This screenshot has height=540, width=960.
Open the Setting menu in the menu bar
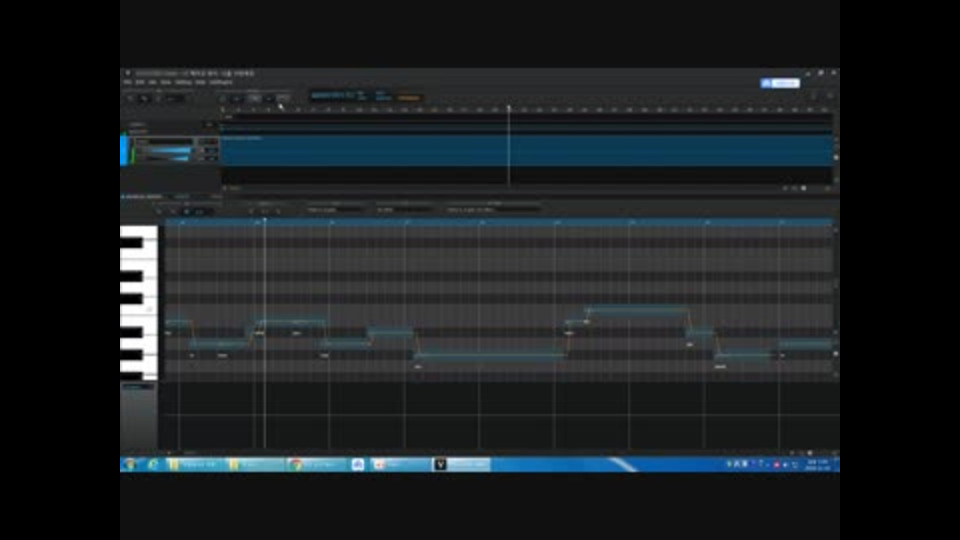(183, 82)
